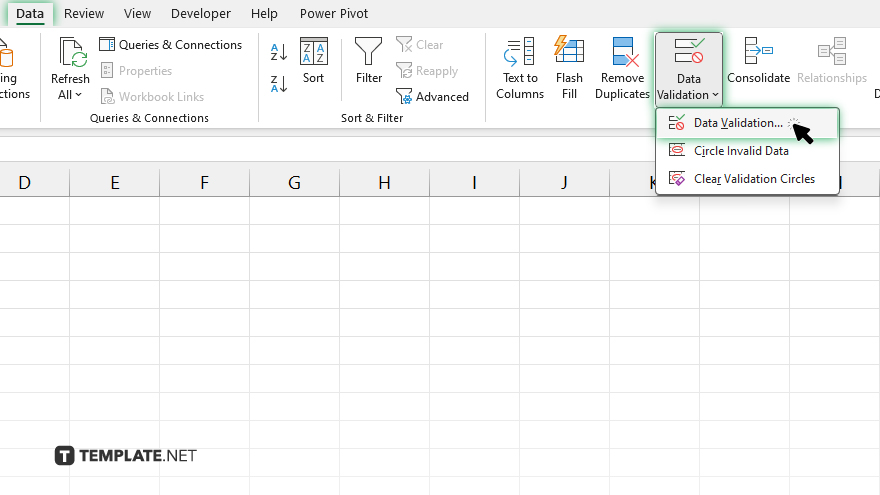Select Clear Validation Circles option
The width and height of the screenshot is (880, 495).
point(754,179)
